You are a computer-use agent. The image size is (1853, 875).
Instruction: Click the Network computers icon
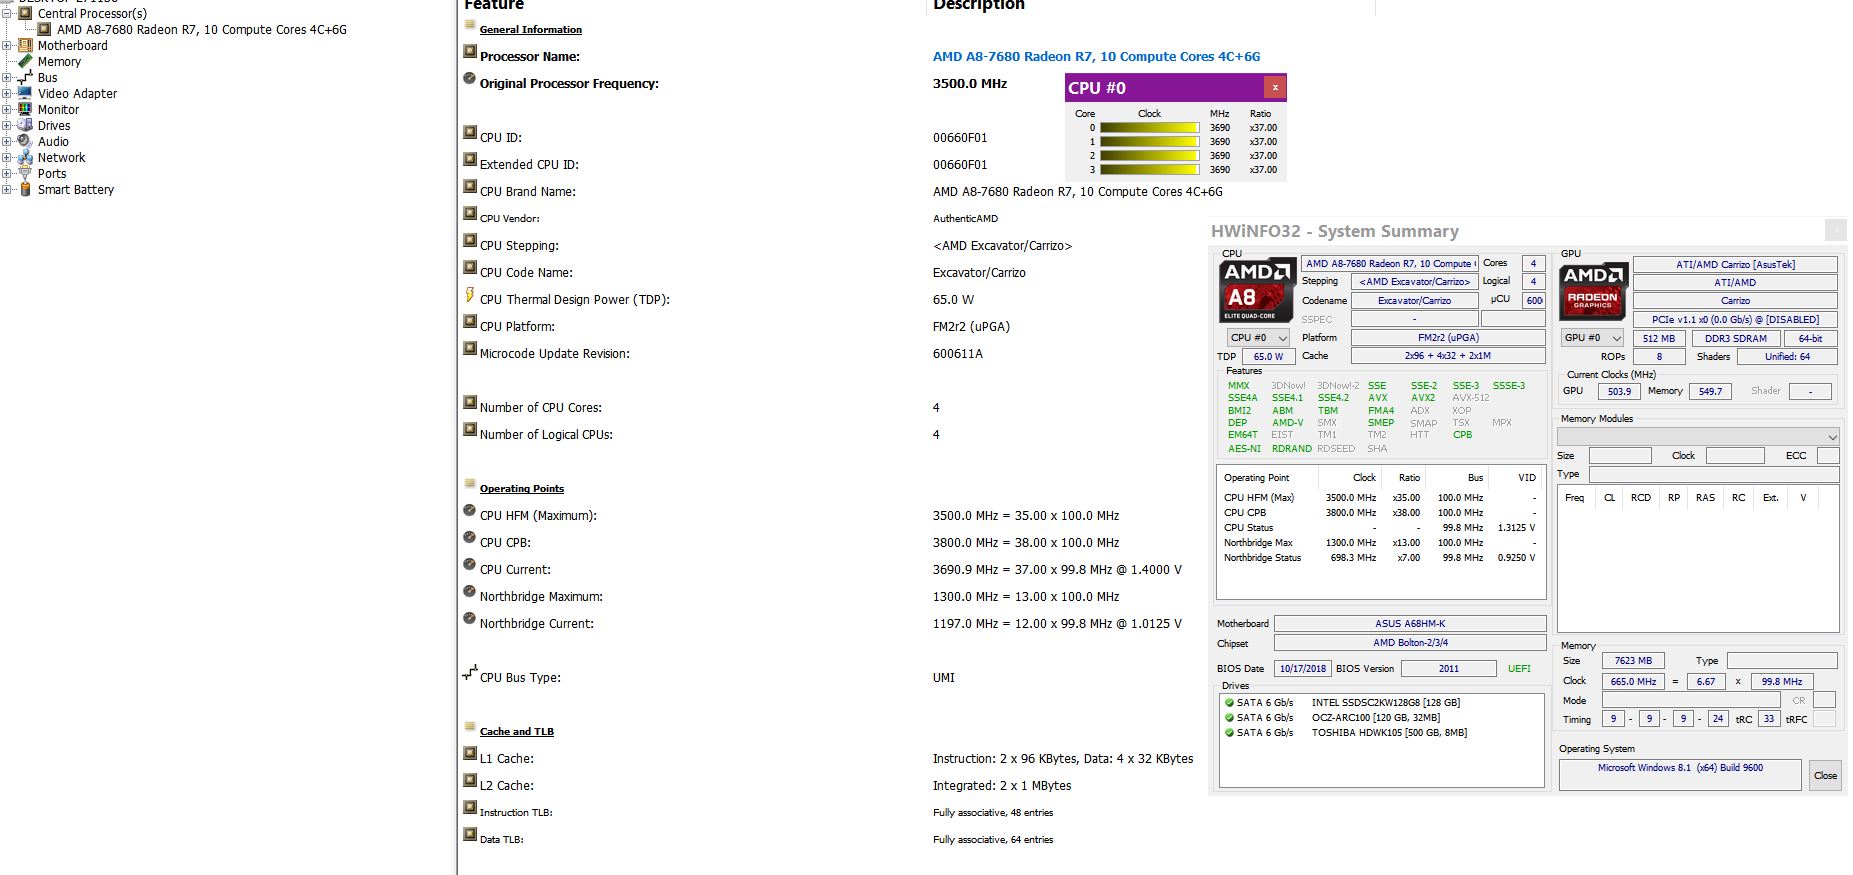pos(25,157)
